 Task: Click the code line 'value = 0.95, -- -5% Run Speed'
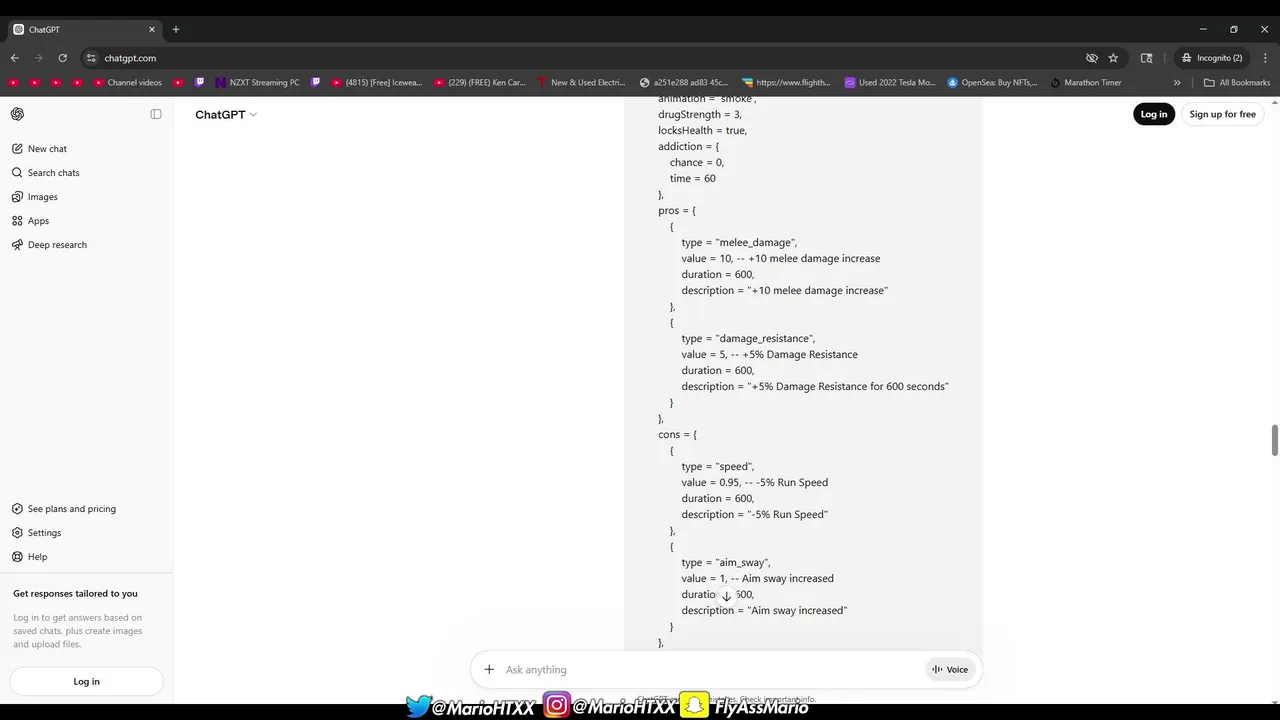click(755, 483)
